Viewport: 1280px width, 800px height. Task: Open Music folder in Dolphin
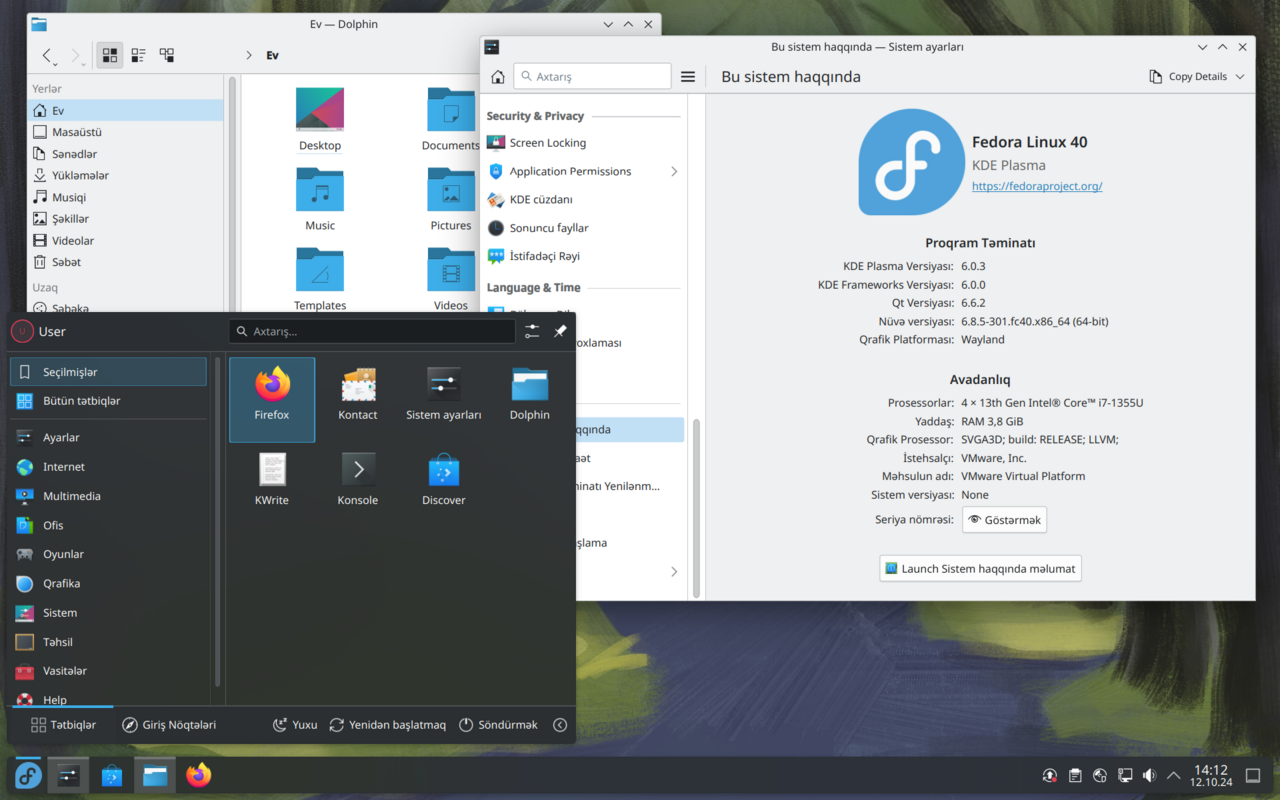[320, 199]
